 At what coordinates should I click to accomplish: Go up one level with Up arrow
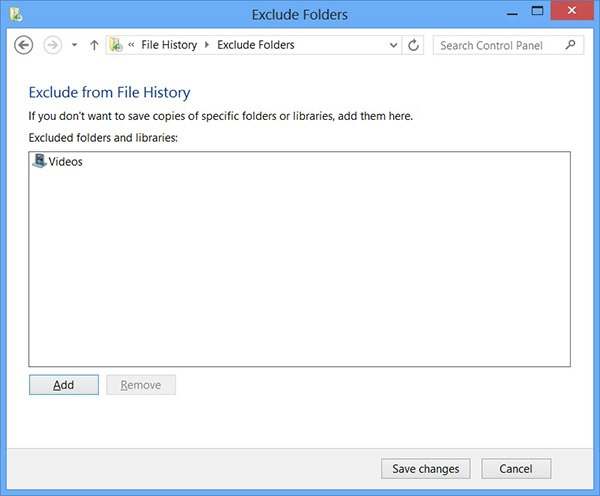[94, 45]
